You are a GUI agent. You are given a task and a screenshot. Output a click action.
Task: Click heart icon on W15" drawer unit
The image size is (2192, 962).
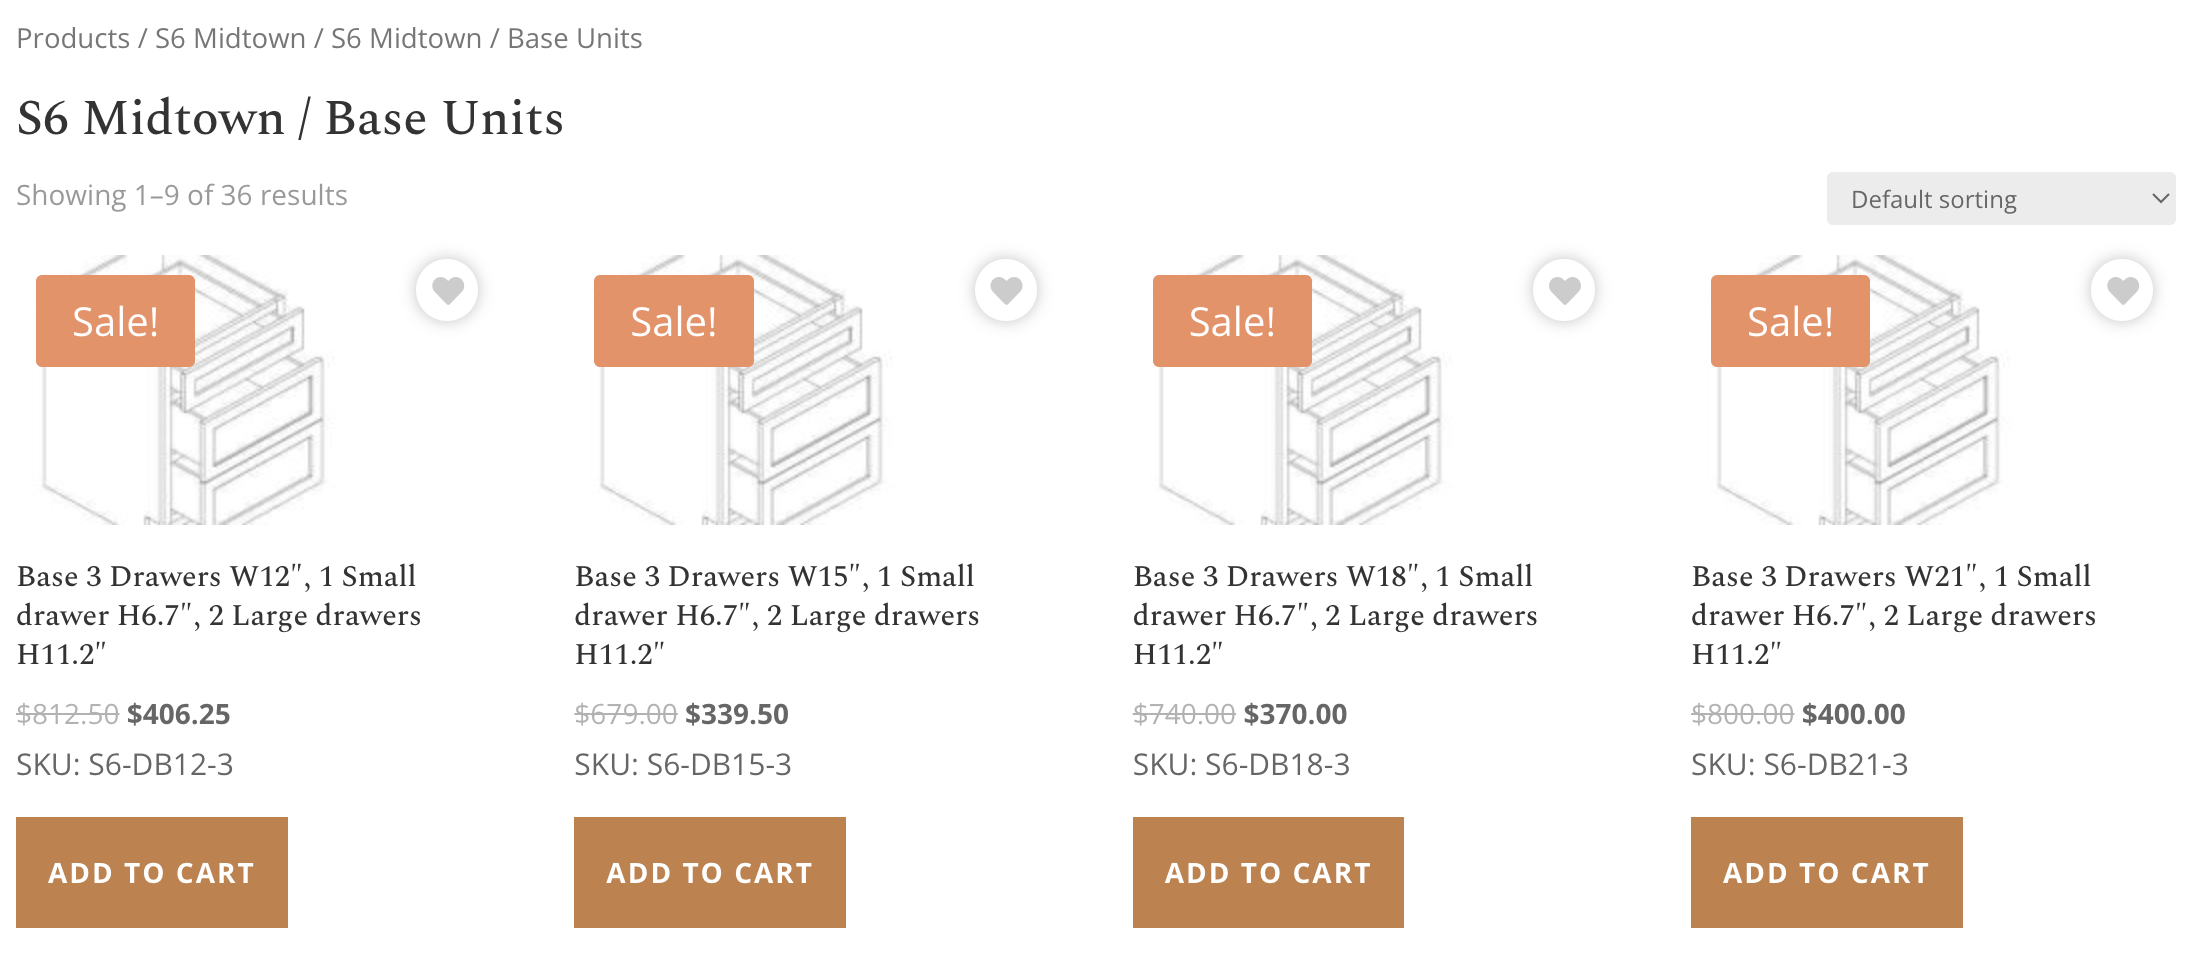pos(1005,290)
